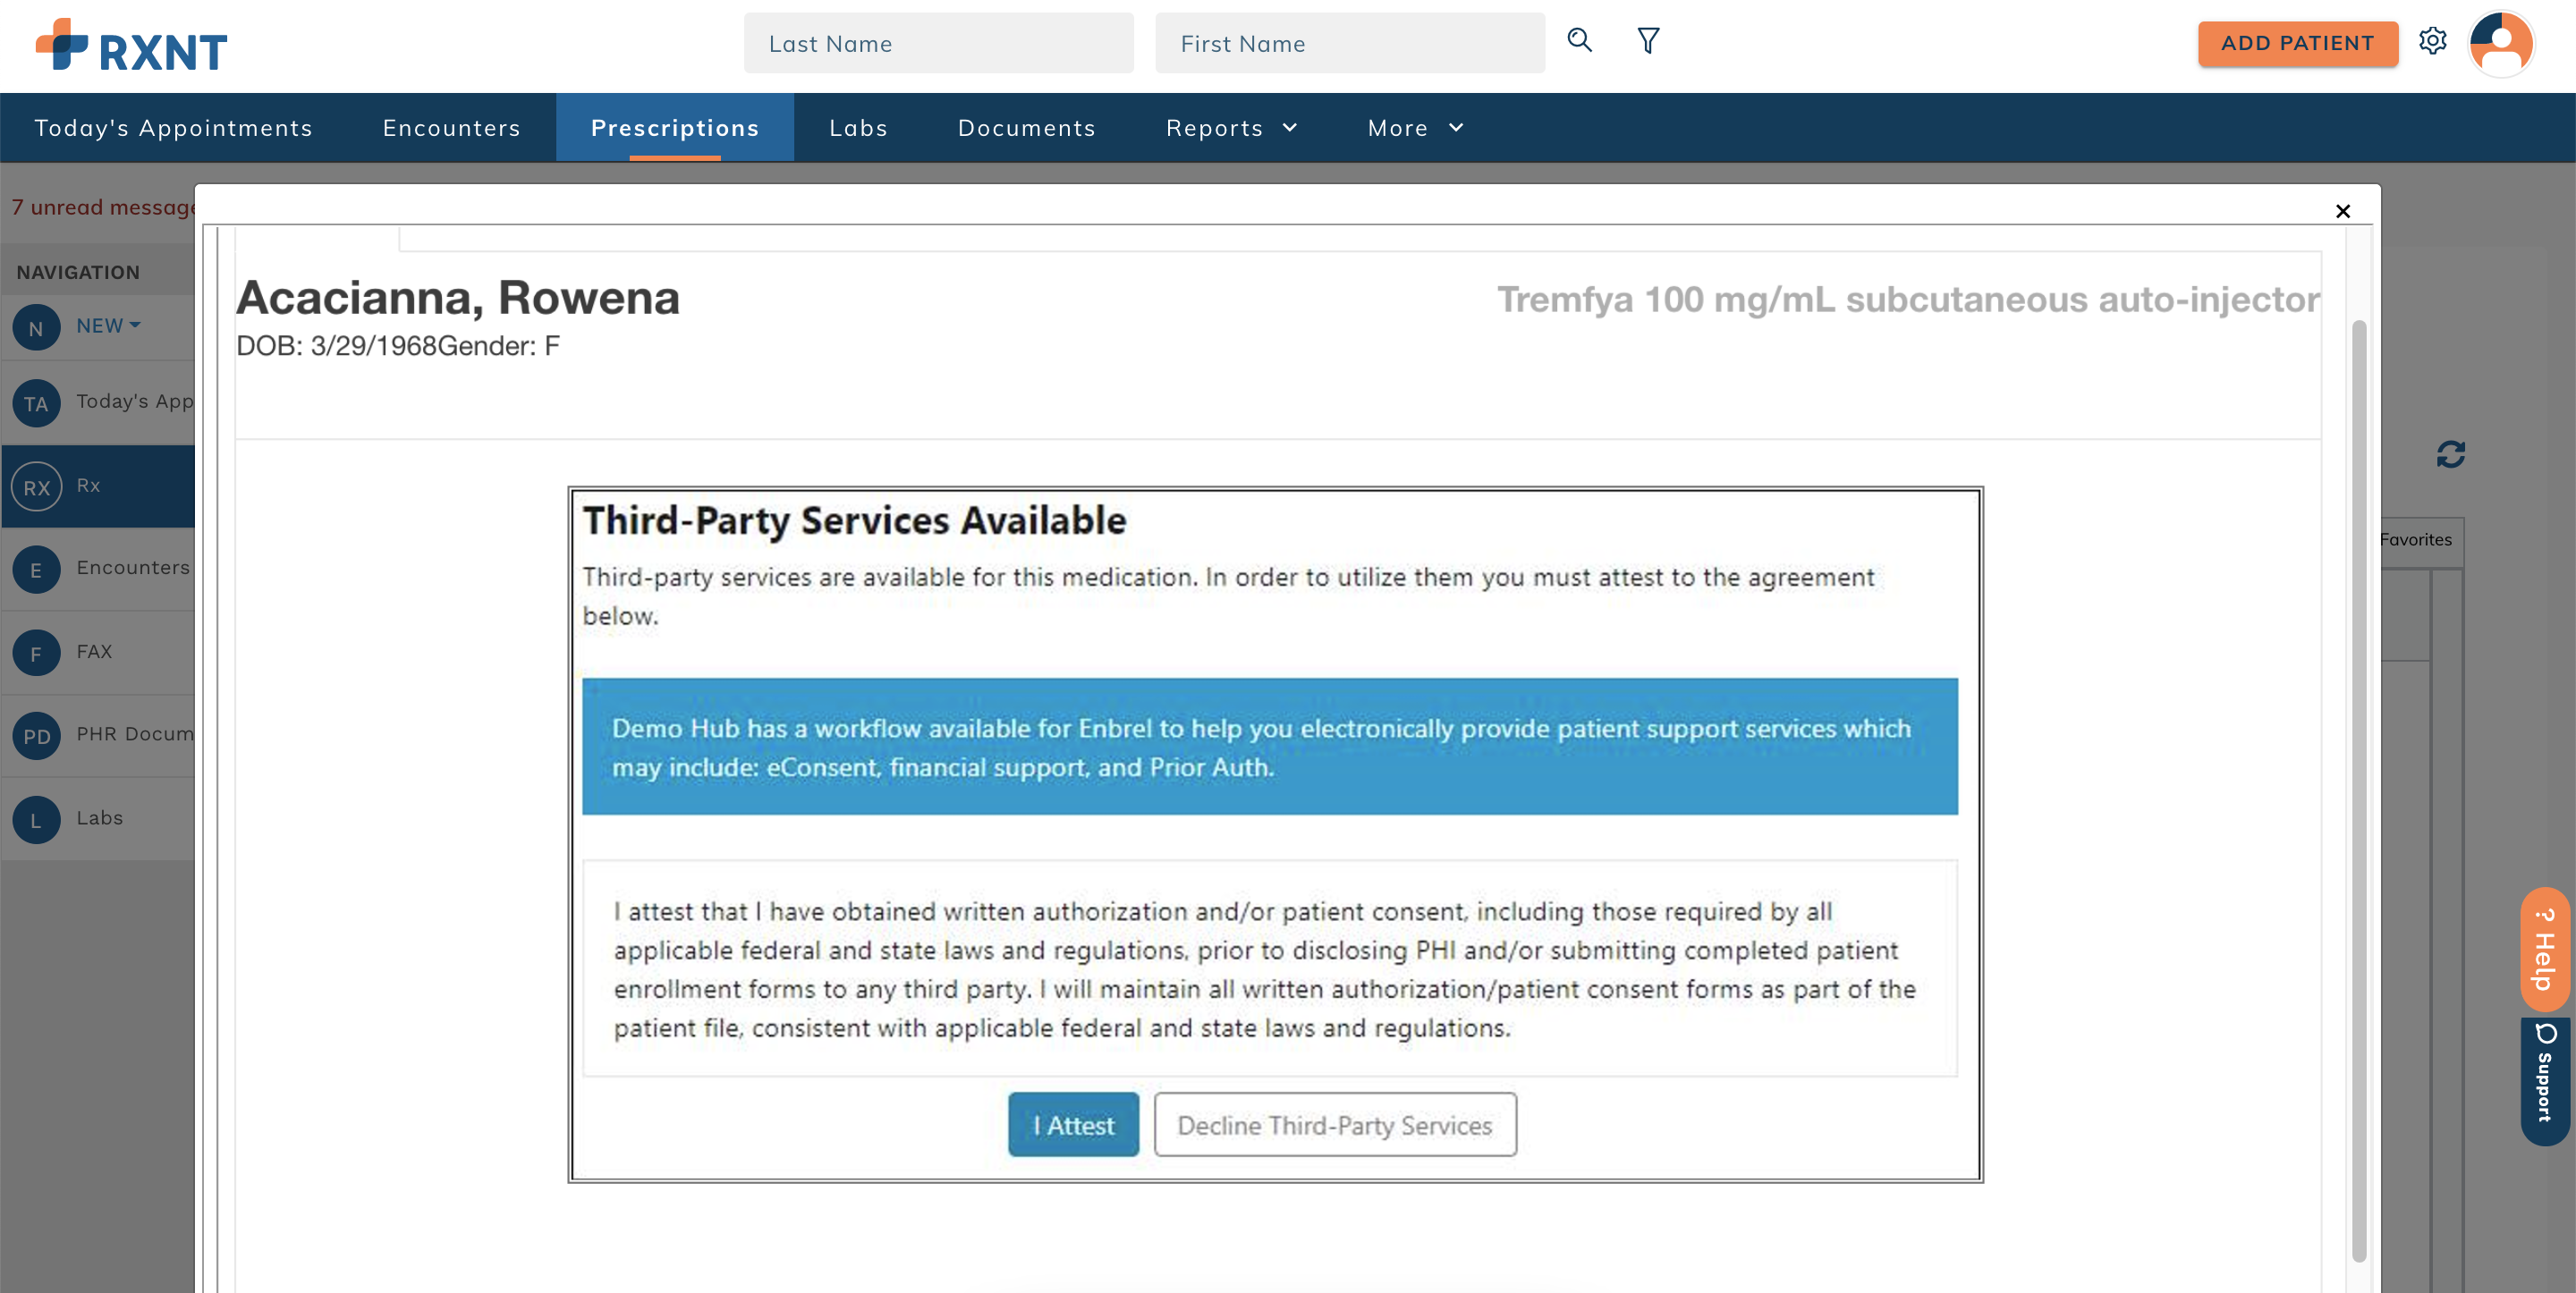Click ADD PATIENT button

pos(2297,43)
